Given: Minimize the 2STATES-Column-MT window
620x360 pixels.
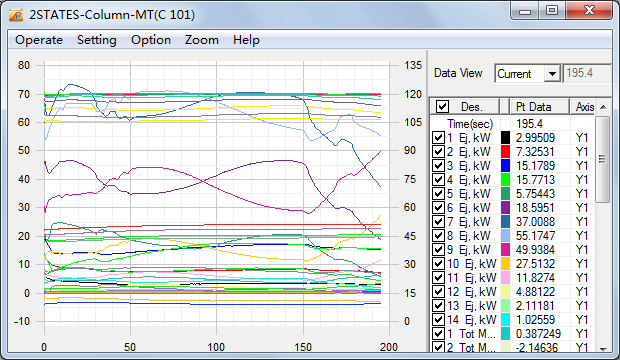Looking at the screenshot, I should coord(525,11).
